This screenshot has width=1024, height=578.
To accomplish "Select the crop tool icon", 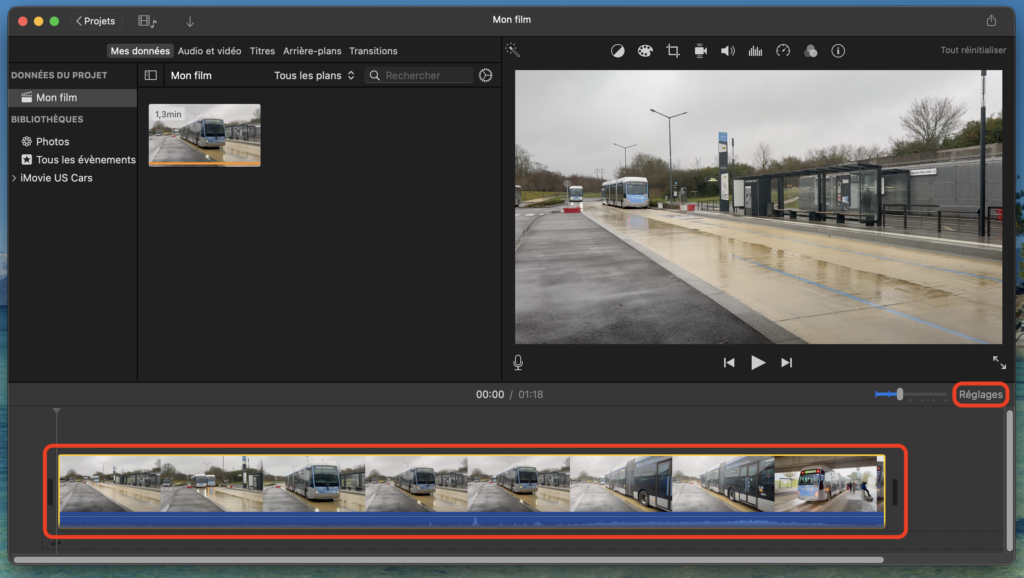I will pos(673,51).
